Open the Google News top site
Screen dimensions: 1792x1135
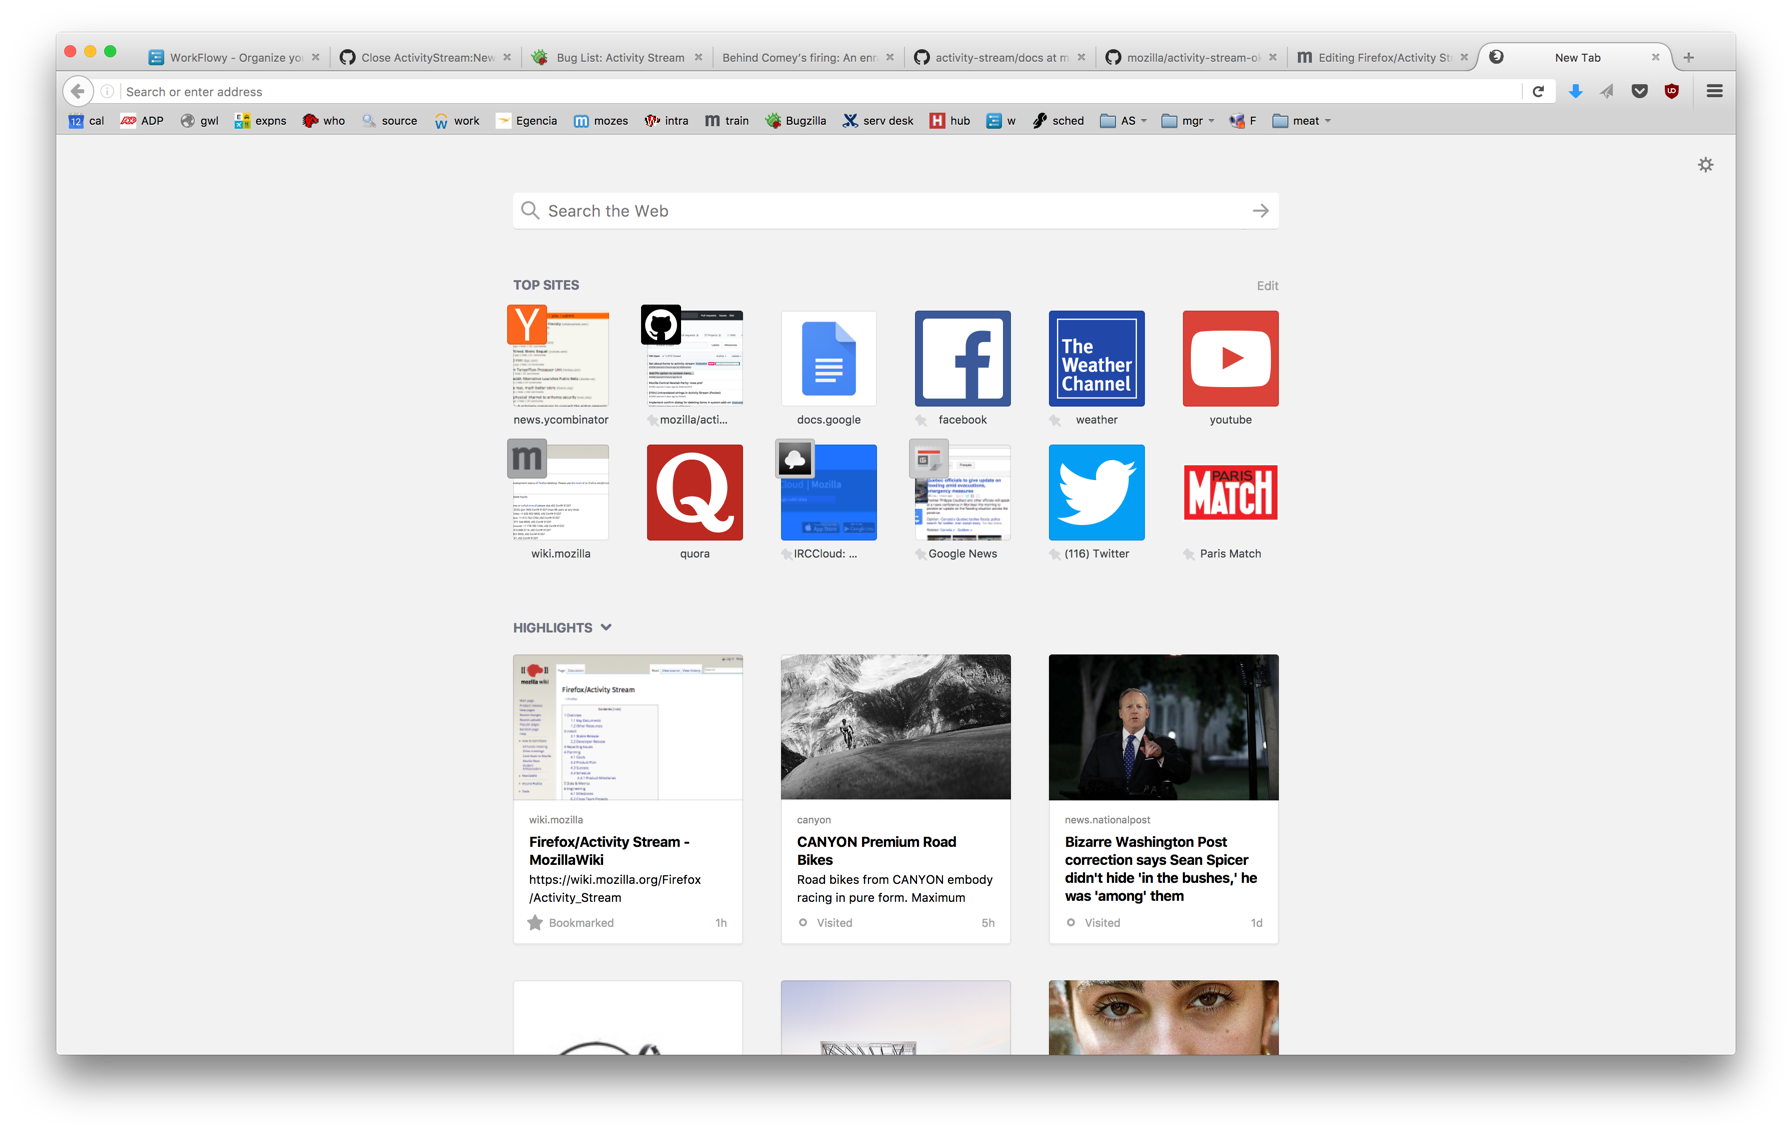tap(963, 500)
